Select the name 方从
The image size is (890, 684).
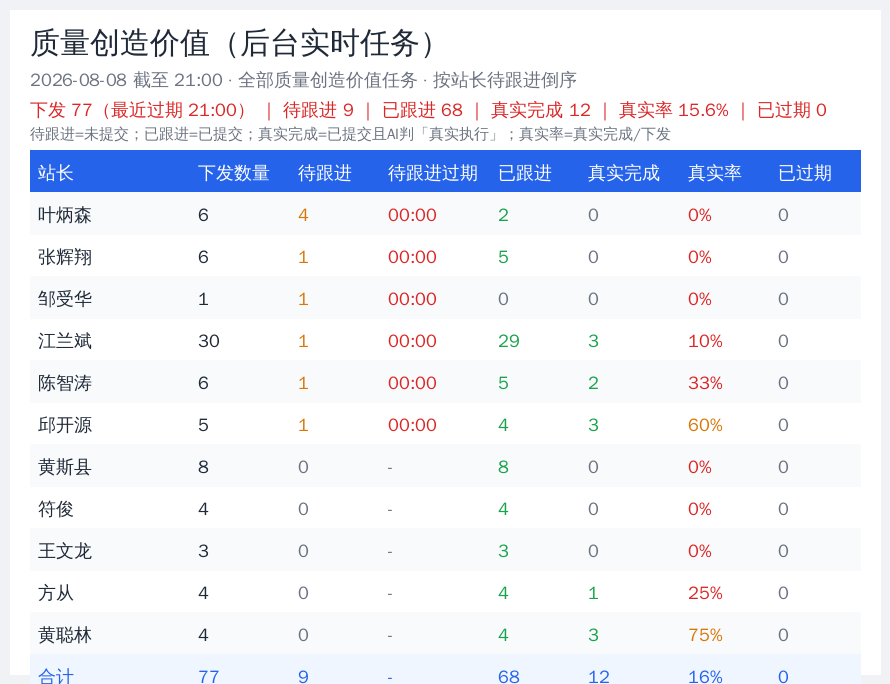[56, 593]
